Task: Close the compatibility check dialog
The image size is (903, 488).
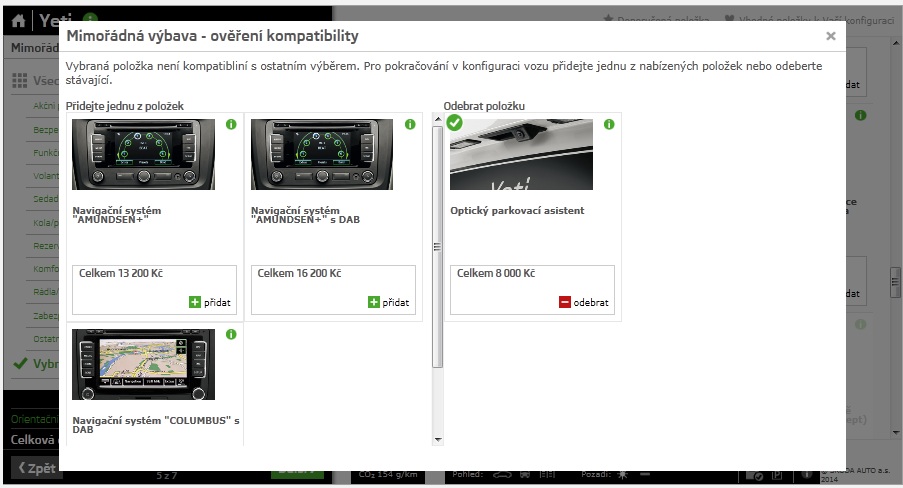Action: pos(830,36)
